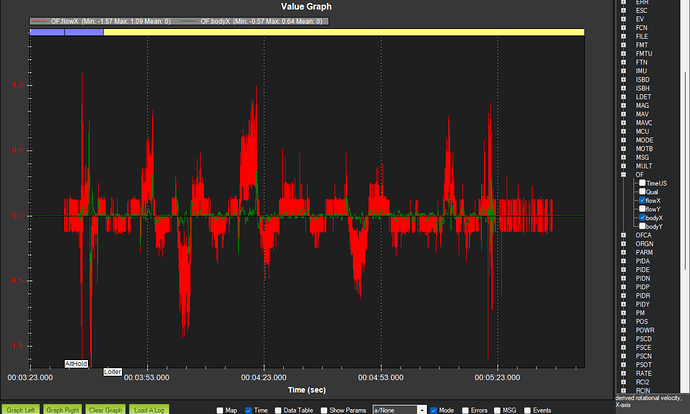This screenshot has width=690, height=414.
Task: Clear the graph with Clear Graph
Action: pos(106,410)
